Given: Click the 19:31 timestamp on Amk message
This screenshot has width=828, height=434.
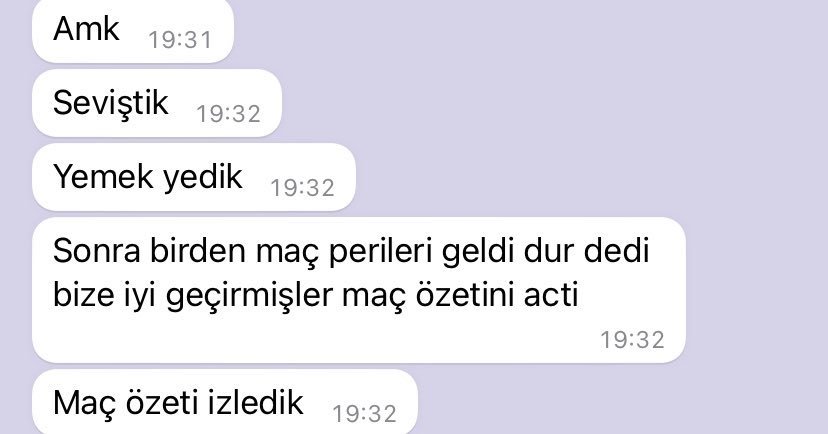Looking at the screenshot, I should tap(180, 40).
